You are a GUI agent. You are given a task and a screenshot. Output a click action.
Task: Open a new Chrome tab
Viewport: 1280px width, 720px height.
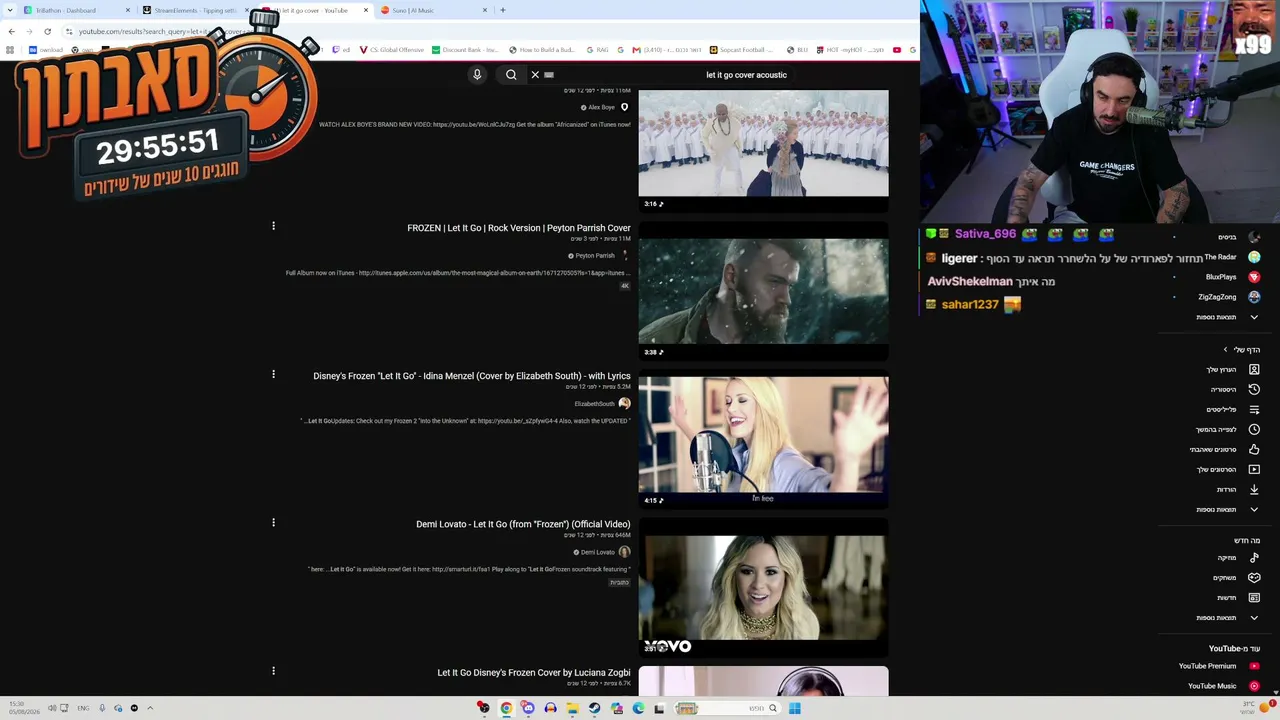point(502,10)
